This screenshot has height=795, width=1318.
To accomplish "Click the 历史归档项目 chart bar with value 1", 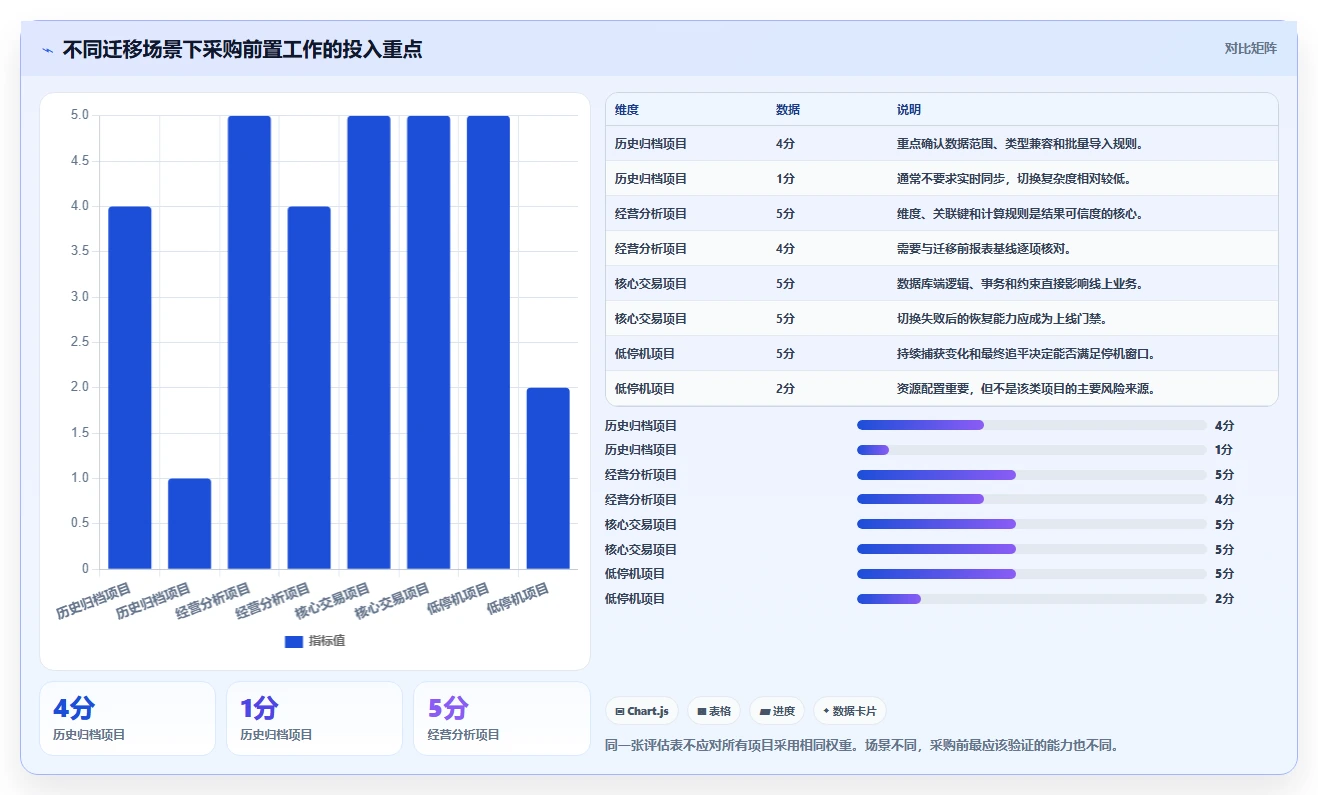I will point(190,524).
